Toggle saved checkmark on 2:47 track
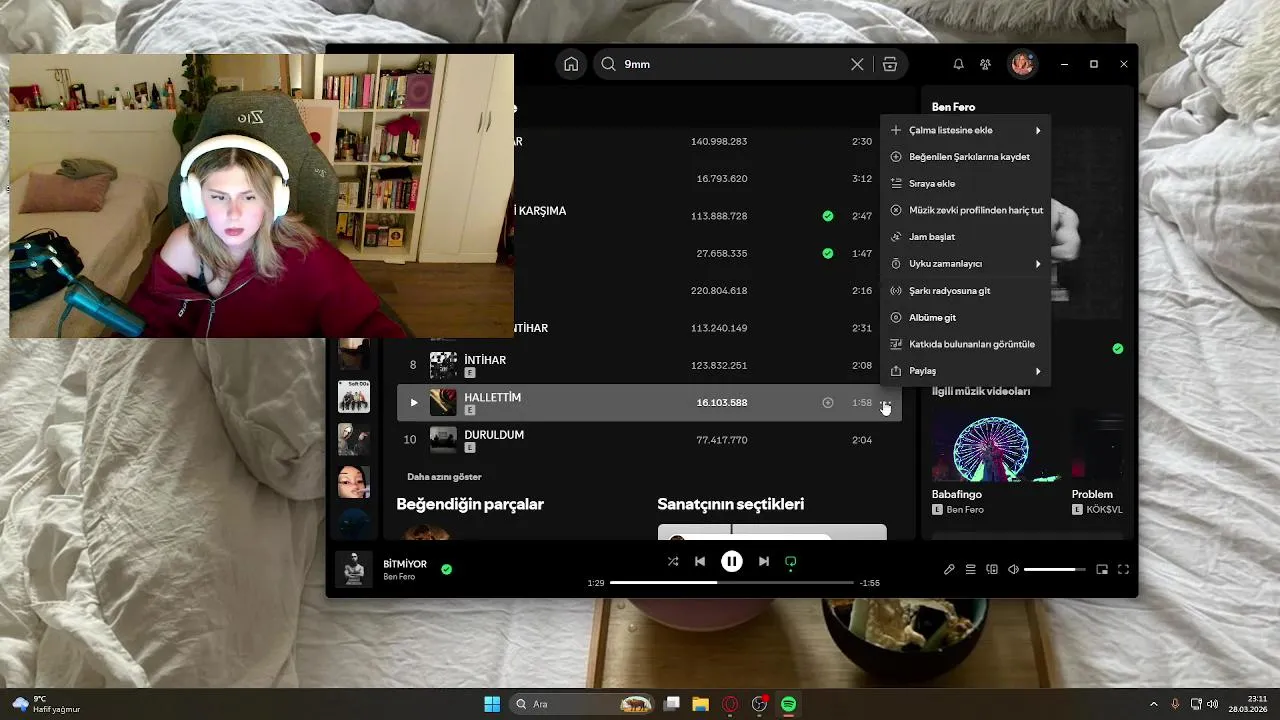1280x720 pixels. (x=827, y=216)
